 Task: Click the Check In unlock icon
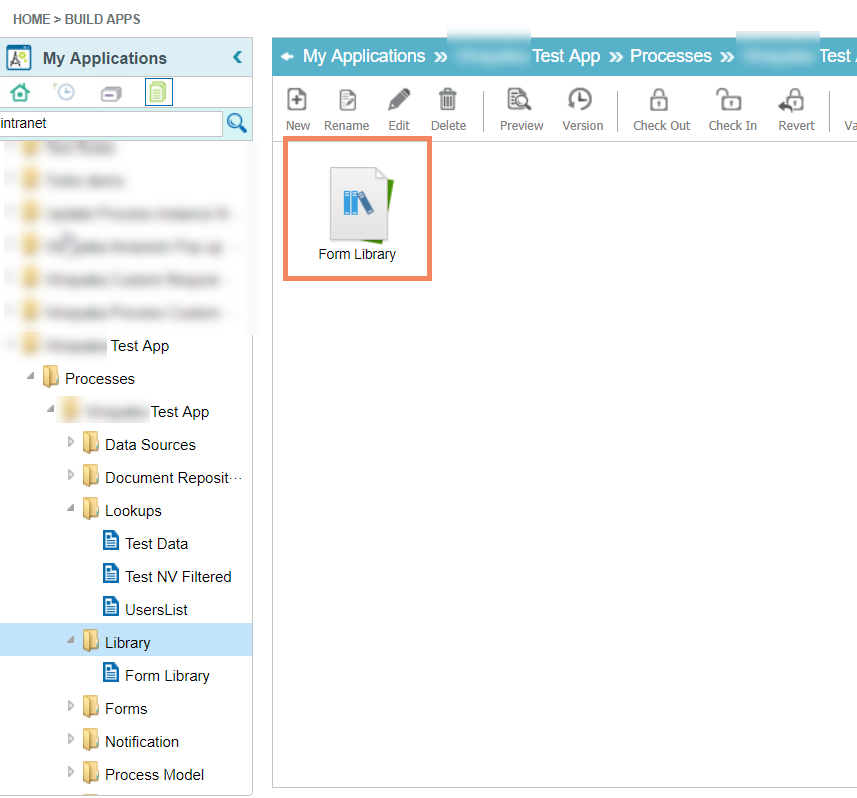(x=732, y=101)
